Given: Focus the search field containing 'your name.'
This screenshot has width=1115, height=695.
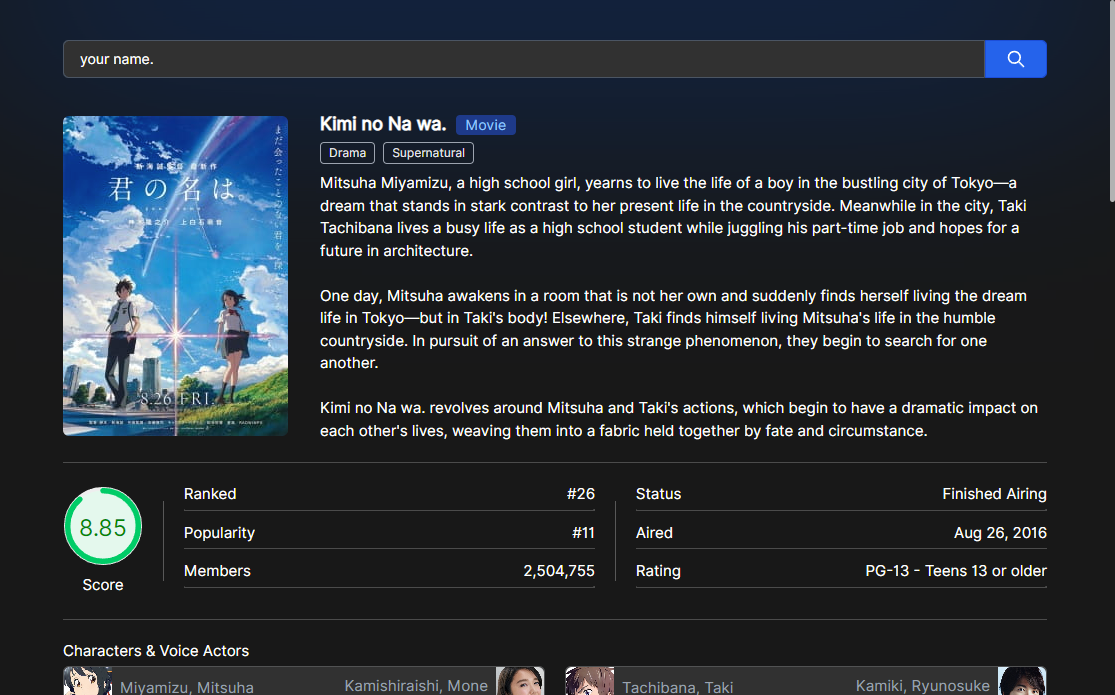Looking at the screenshot, I should [x=524, y=59].
